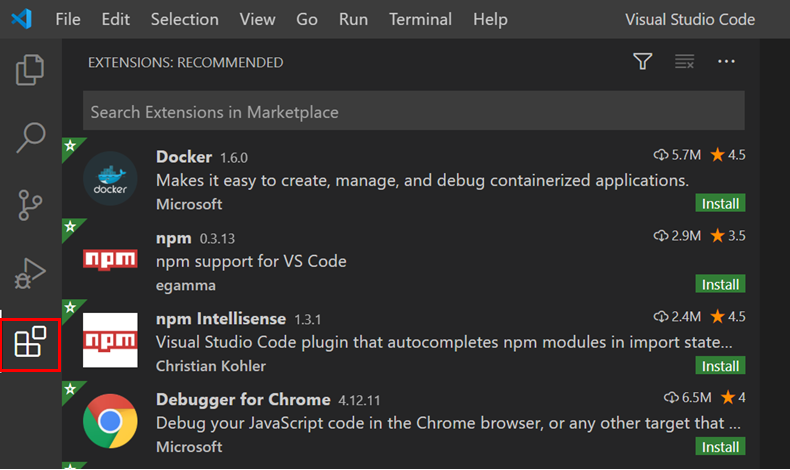Filter extensions with the funnel icon
Viewport: 790px width, 470px height.
click(x=642, y=61)
